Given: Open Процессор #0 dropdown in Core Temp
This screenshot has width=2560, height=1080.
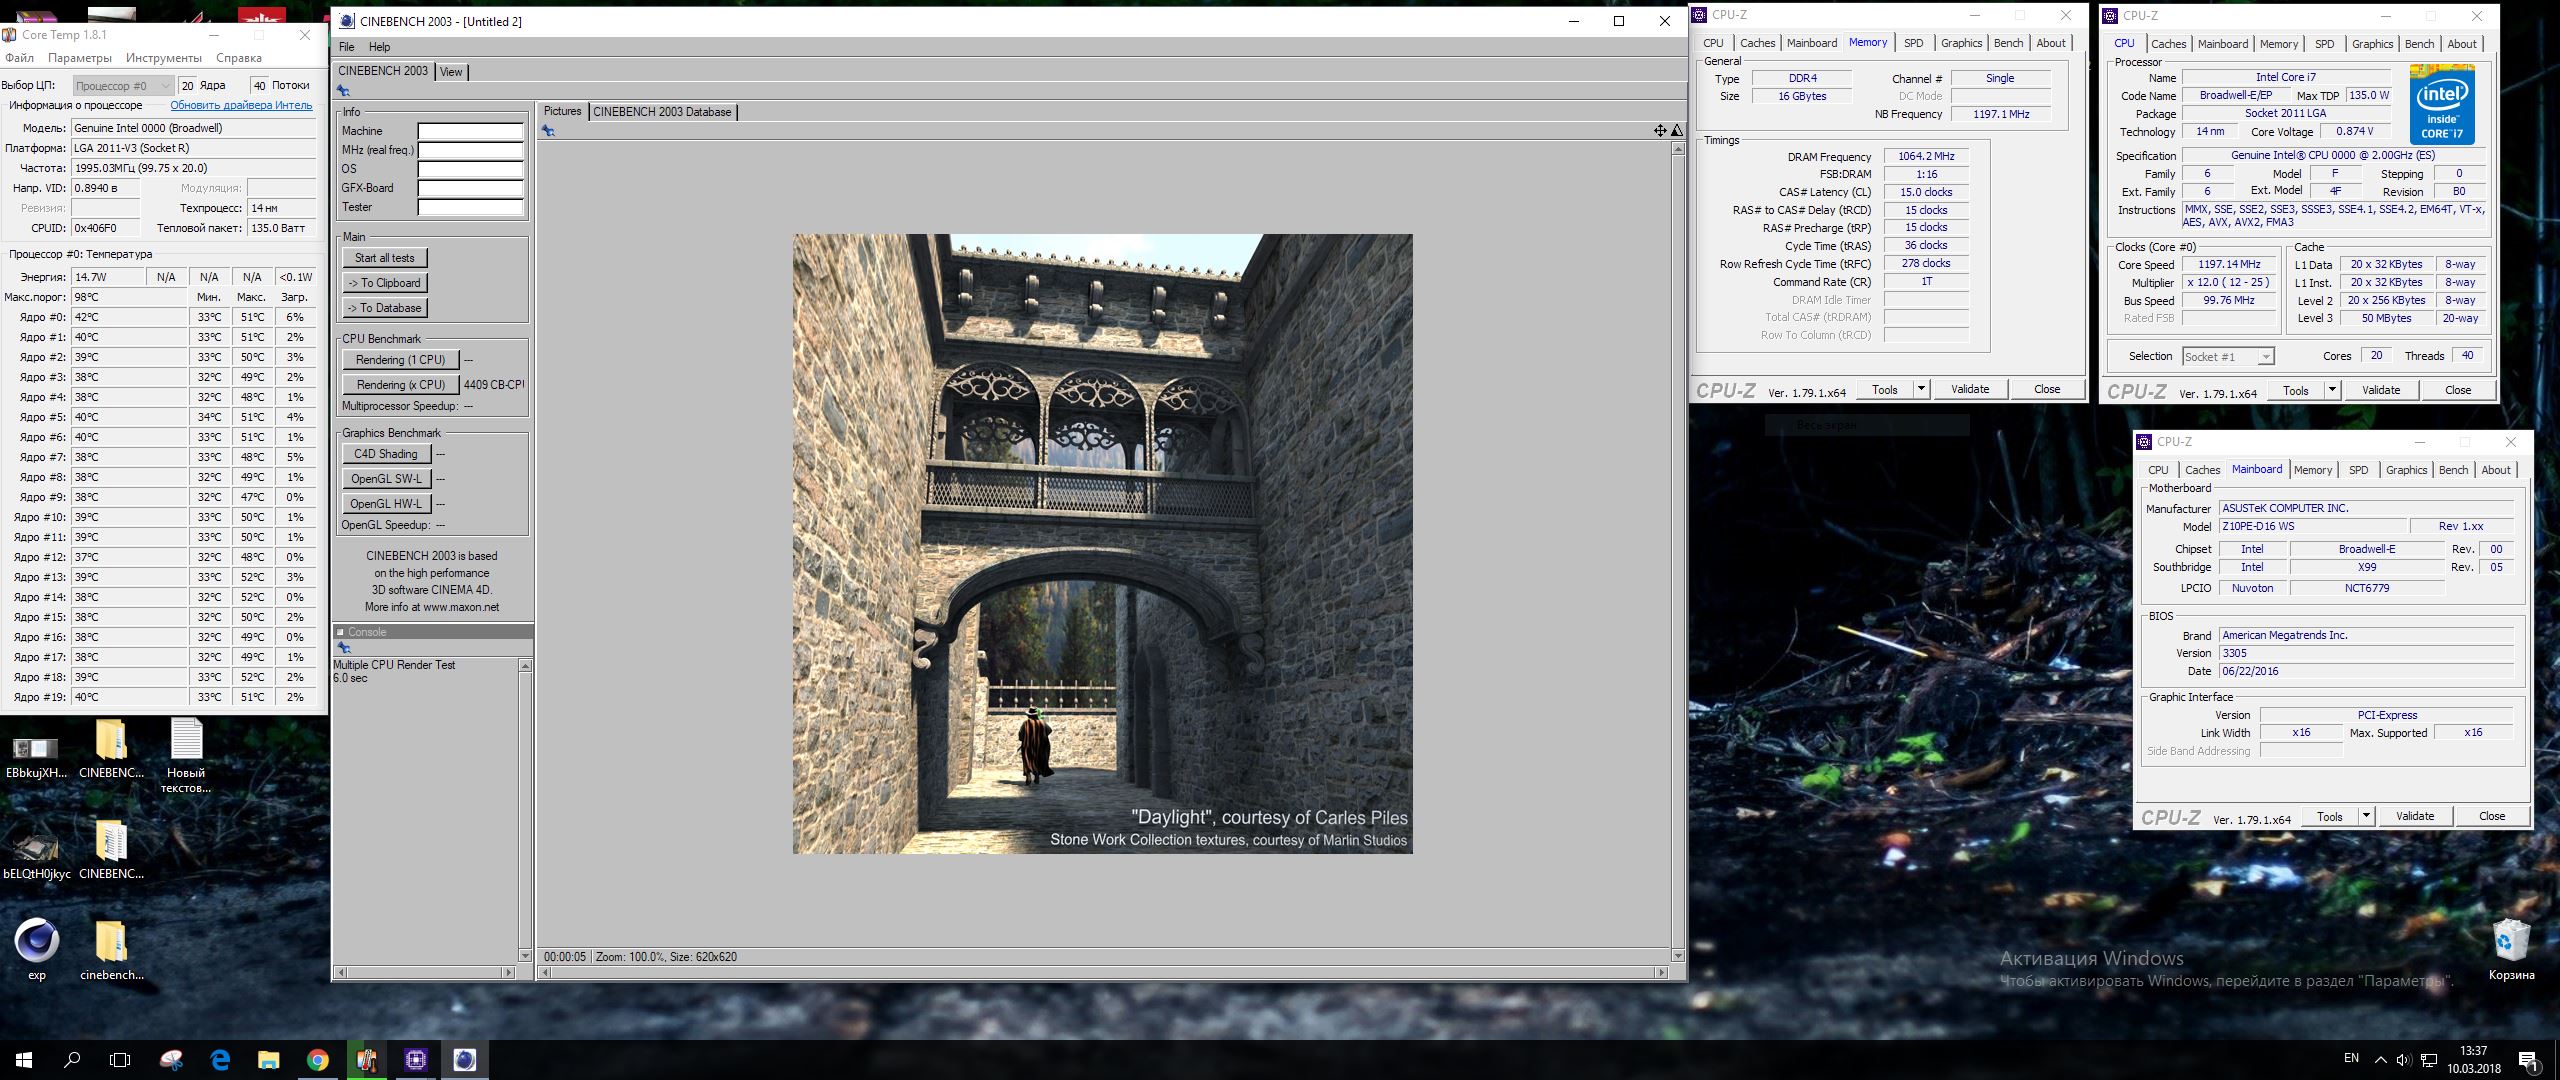Looking at the screenshot, I should point(124,86).
